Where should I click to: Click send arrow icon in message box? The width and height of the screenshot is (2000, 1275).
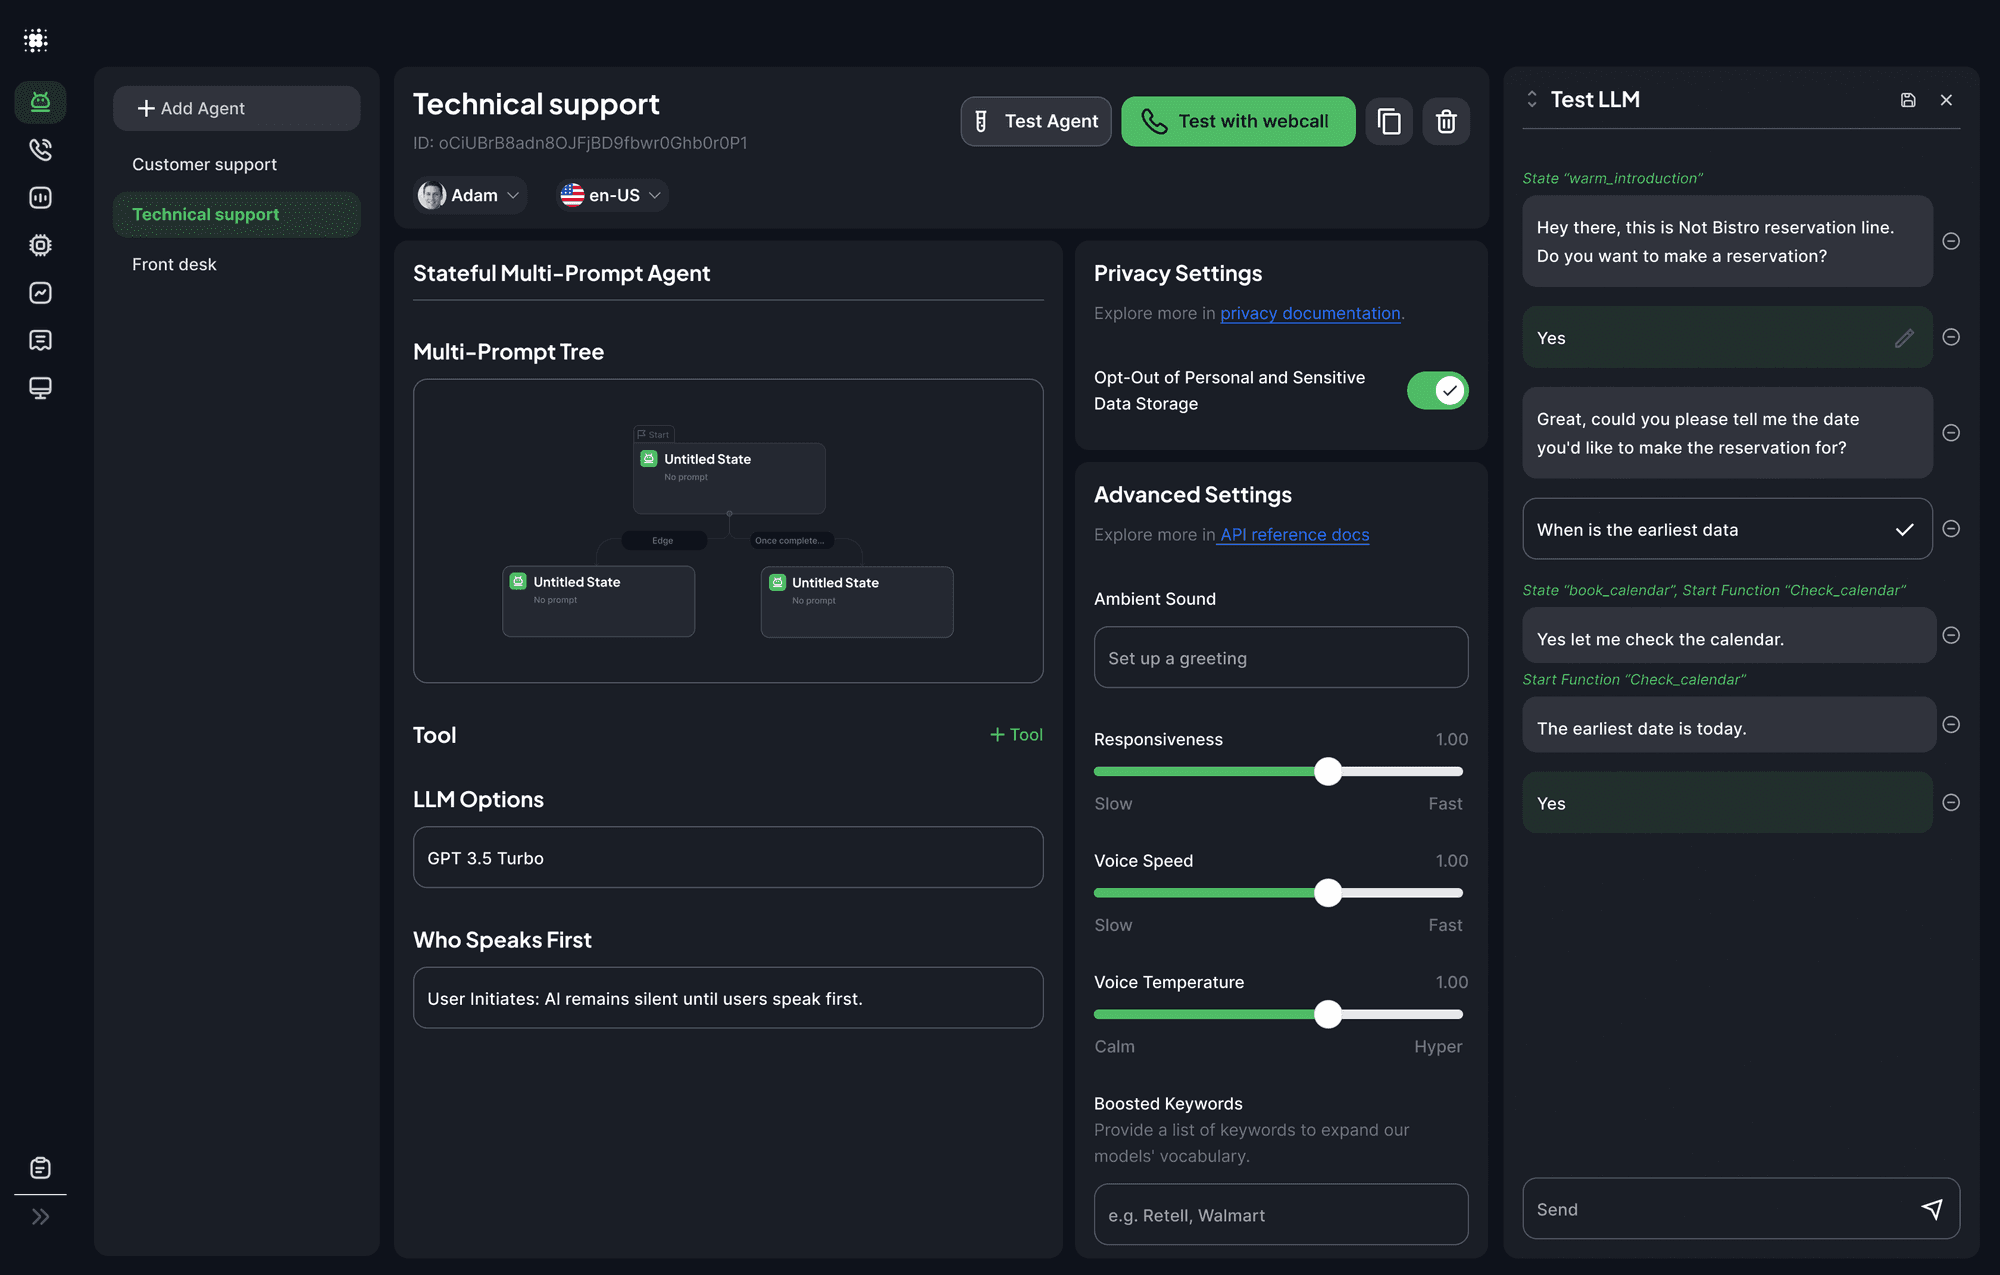click(x=1932, y=1209)
